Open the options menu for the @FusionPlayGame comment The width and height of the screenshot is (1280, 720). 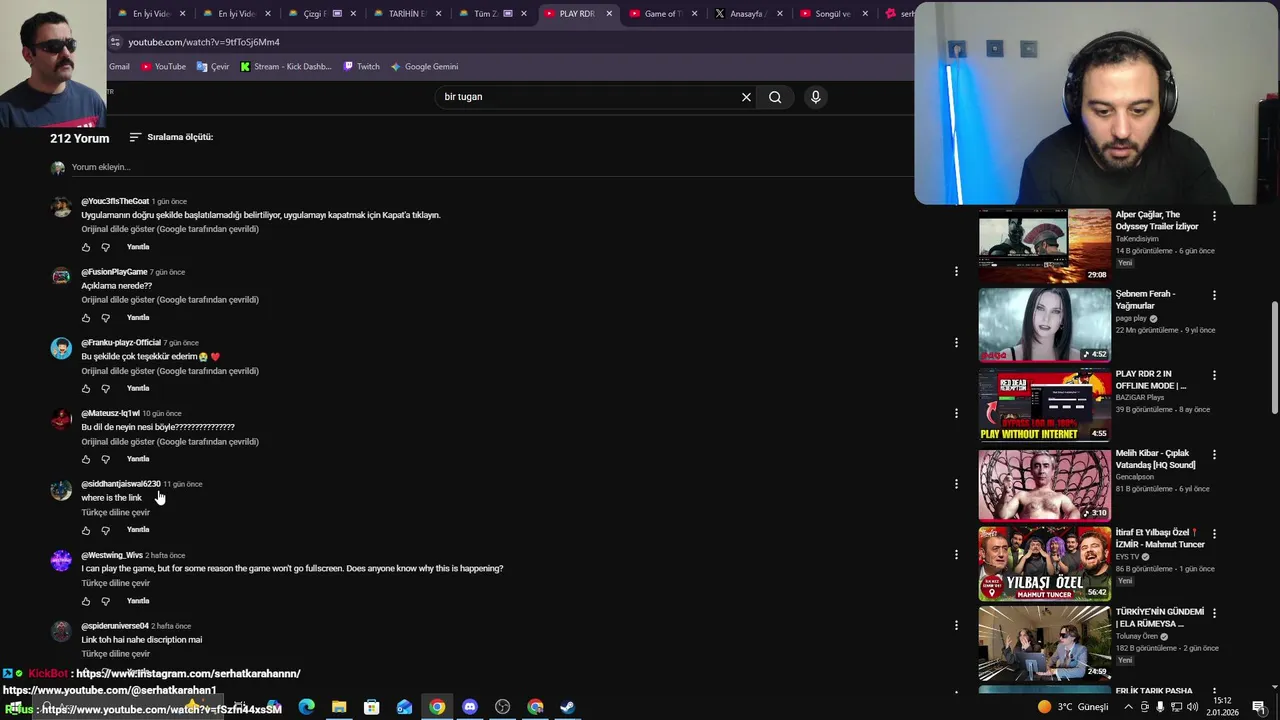[956, 271]
